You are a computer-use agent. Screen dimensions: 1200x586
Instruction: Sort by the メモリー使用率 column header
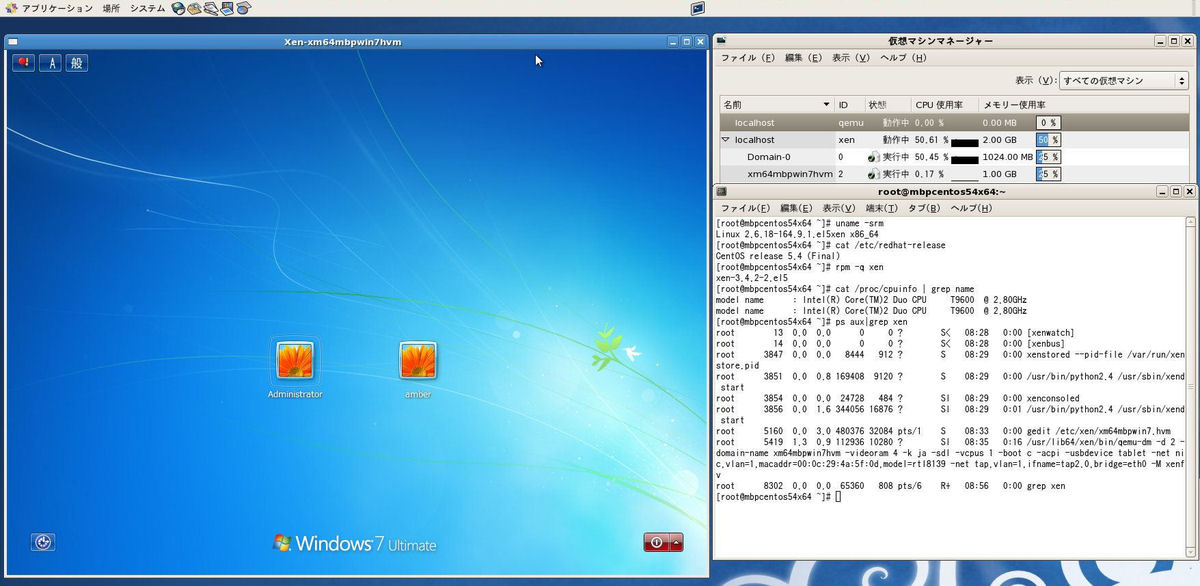coord(1084,105)
